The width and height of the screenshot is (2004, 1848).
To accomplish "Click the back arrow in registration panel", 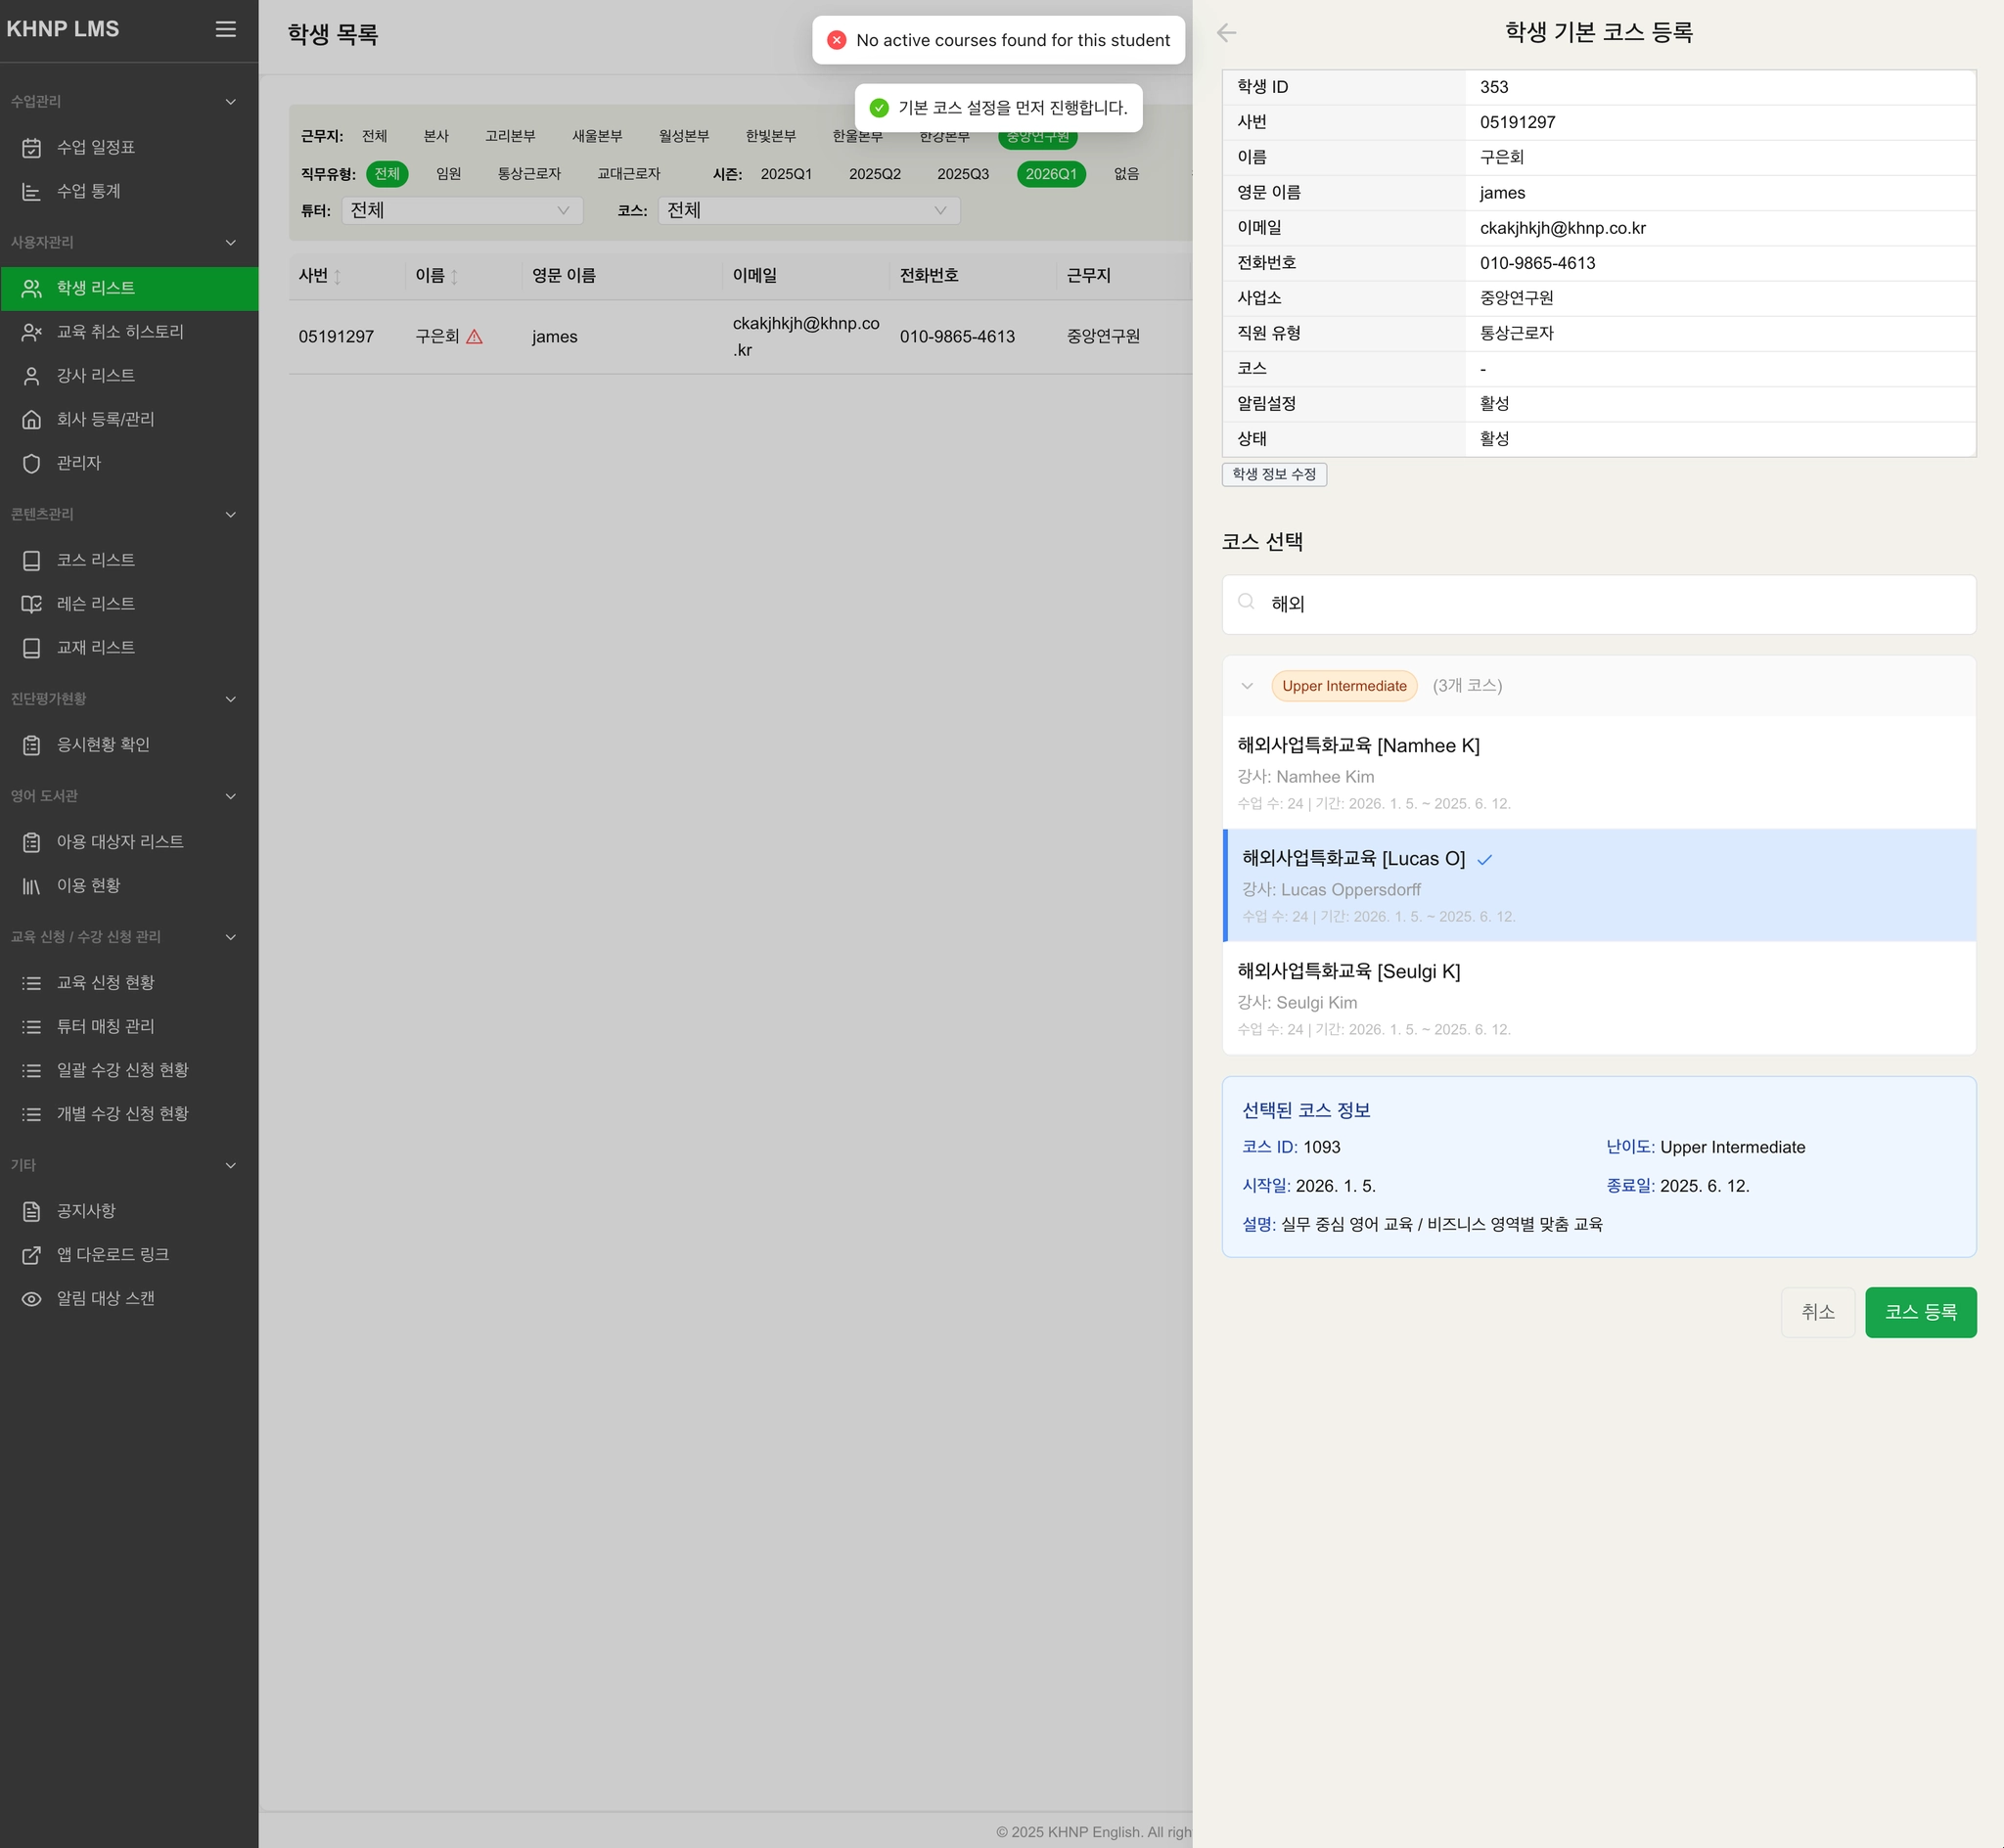I will coord(1226,33).
